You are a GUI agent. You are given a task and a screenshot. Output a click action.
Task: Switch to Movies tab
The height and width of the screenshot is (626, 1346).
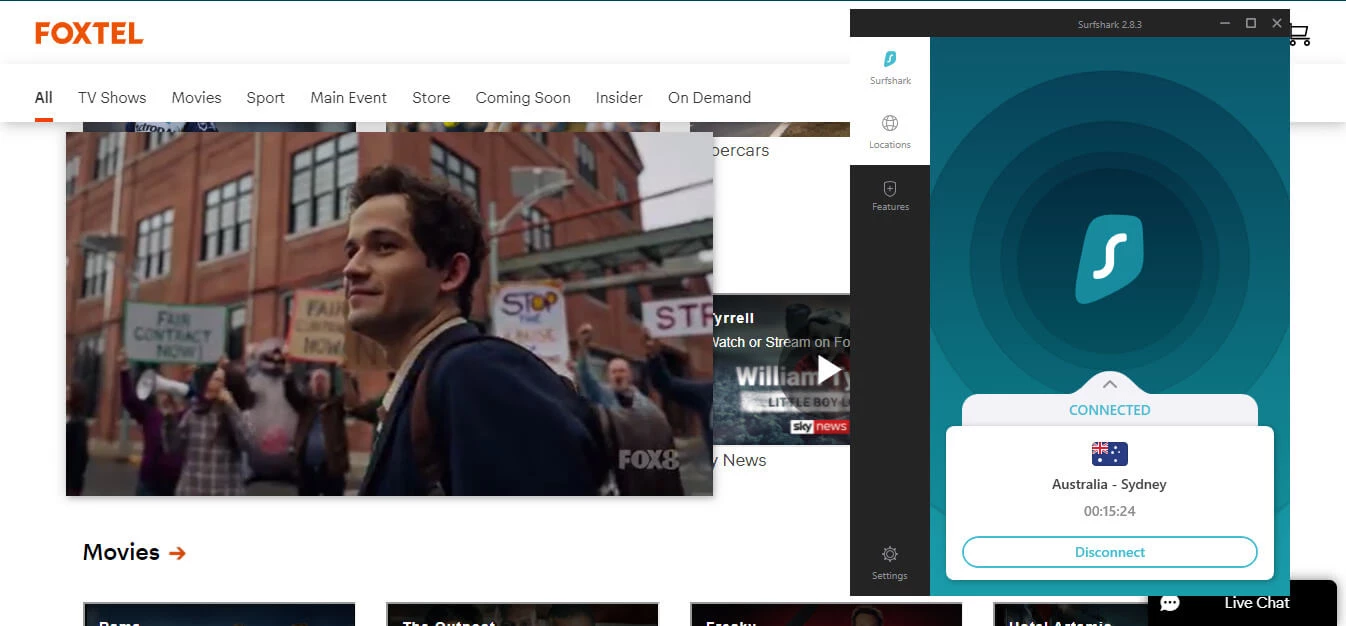[196, 97]
